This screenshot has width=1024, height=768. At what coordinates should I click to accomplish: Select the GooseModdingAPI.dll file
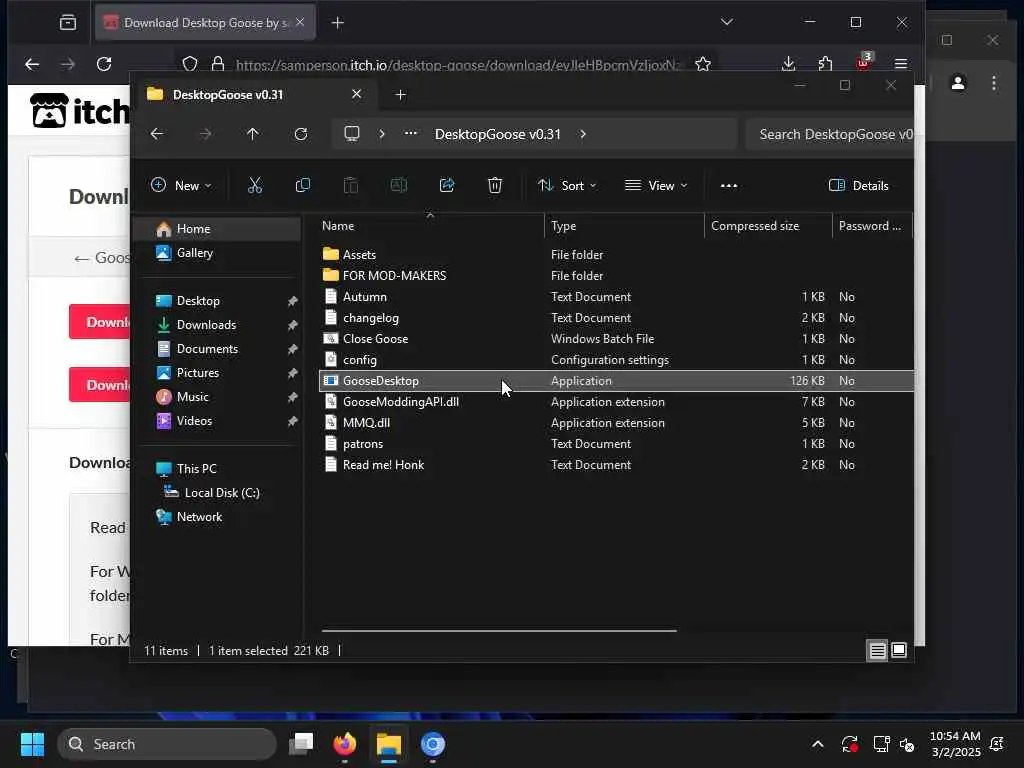615,402
